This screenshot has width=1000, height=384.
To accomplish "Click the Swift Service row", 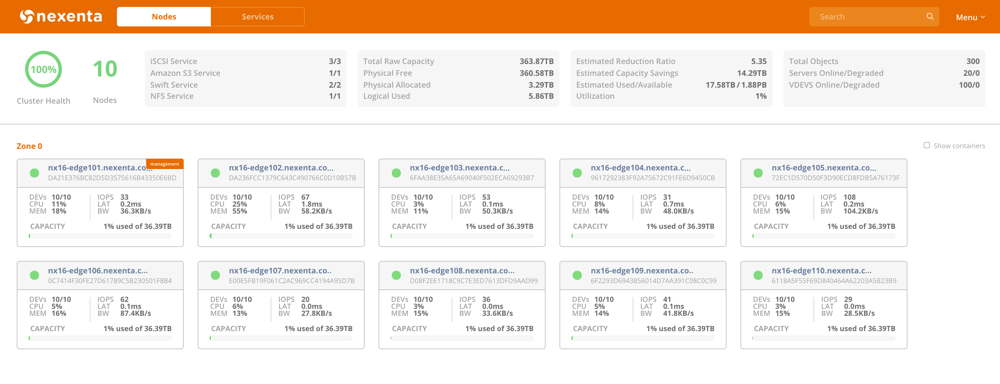I will pyautogui.click(x=246, y=84).
